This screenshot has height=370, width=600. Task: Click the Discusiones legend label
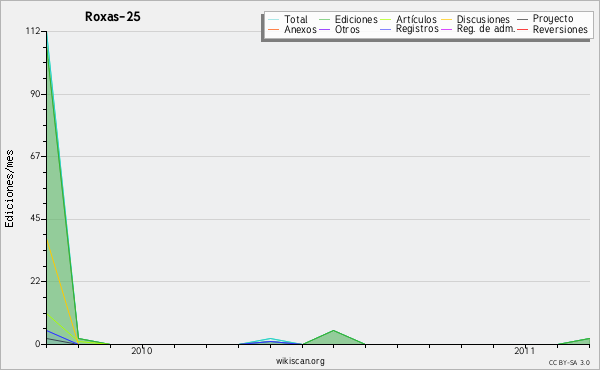tap(483, 19)
